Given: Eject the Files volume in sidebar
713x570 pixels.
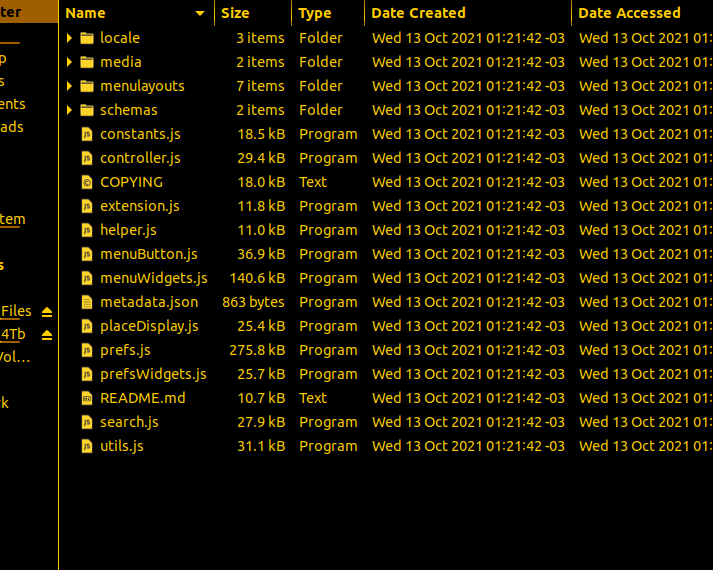Looking at the screenshot, I should 46,312.
